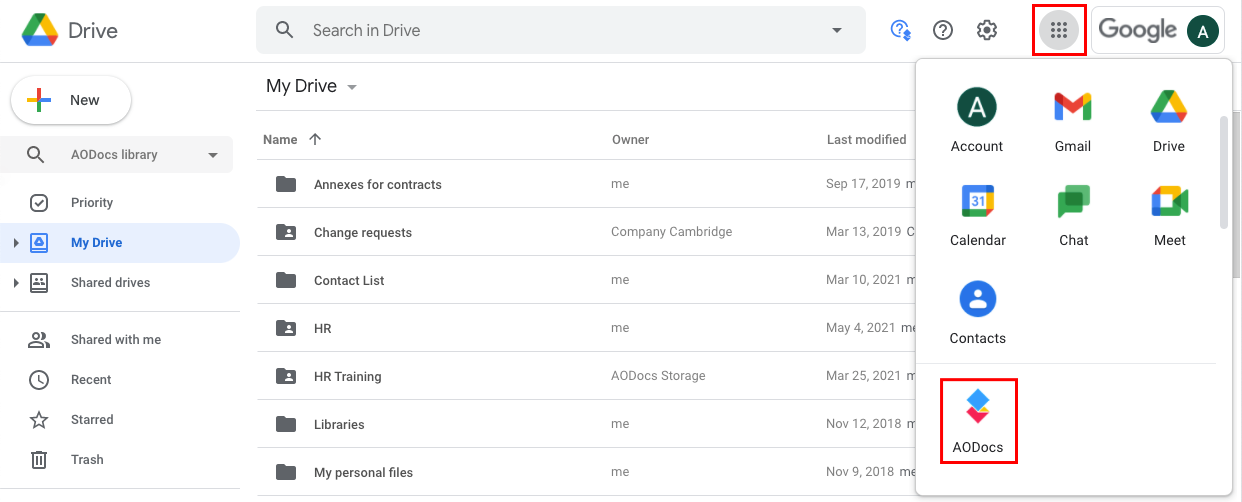Click the Trash bin icon
This screenshot has width=1242, height=502.
tap(39, 460)
